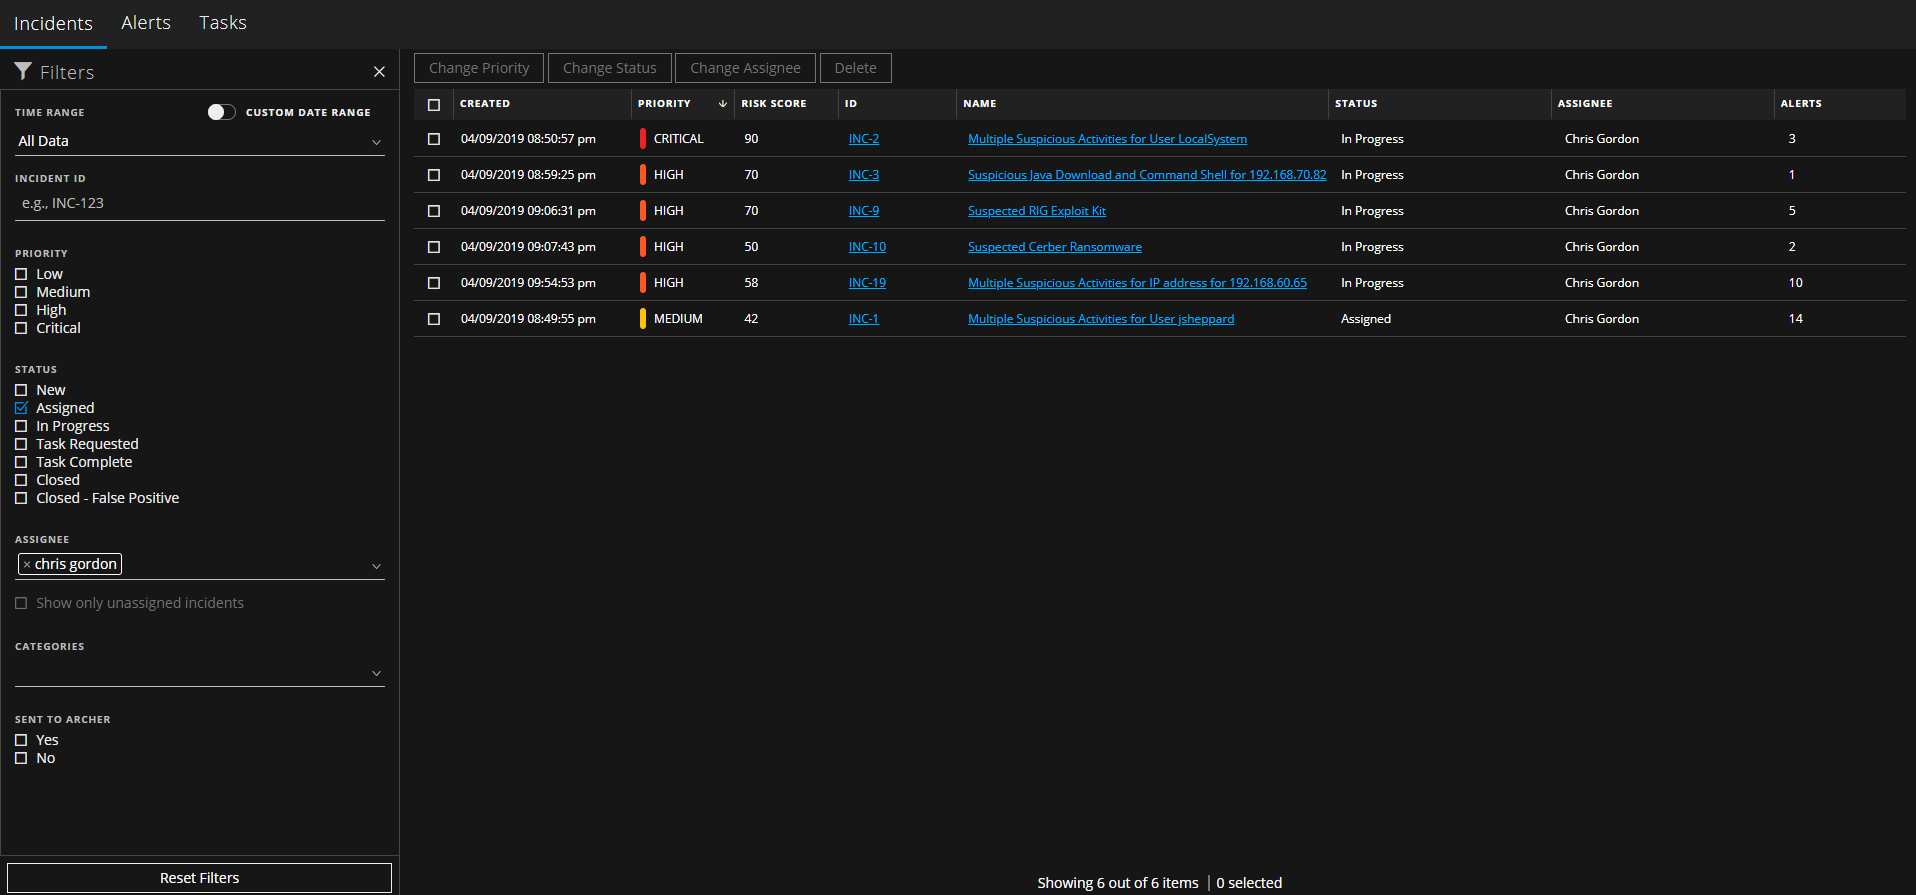Open the Assignee dropdown chevron
This screenshot has height=895, width=1916.
click(376, 566)
